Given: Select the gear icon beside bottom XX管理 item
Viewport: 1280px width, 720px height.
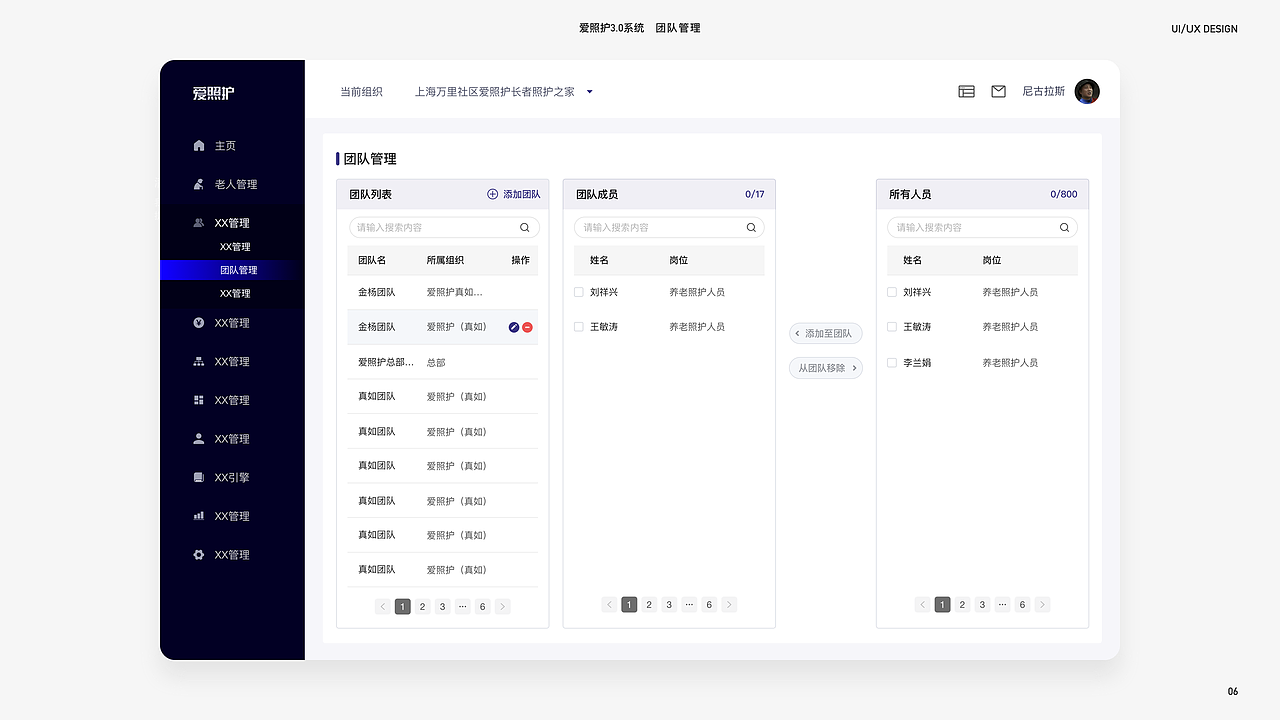Looking at the screenshot, I should [198, 555].
